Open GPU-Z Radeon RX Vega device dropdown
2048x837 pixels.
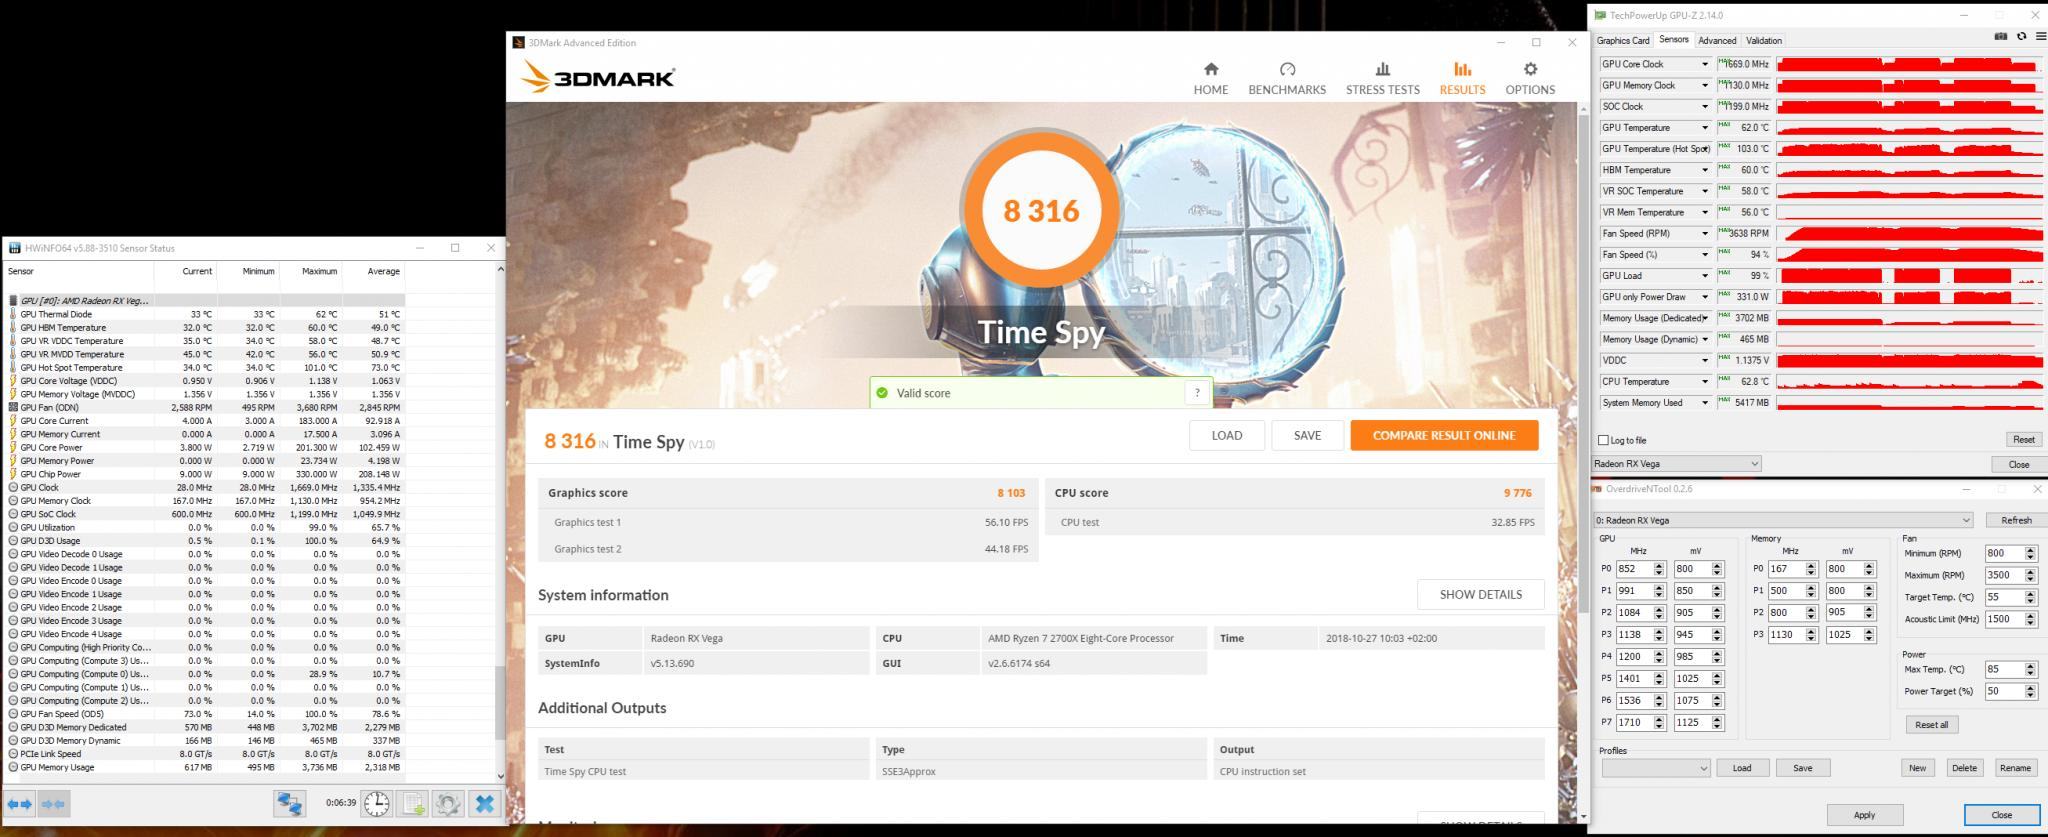tap(1676, 464)
